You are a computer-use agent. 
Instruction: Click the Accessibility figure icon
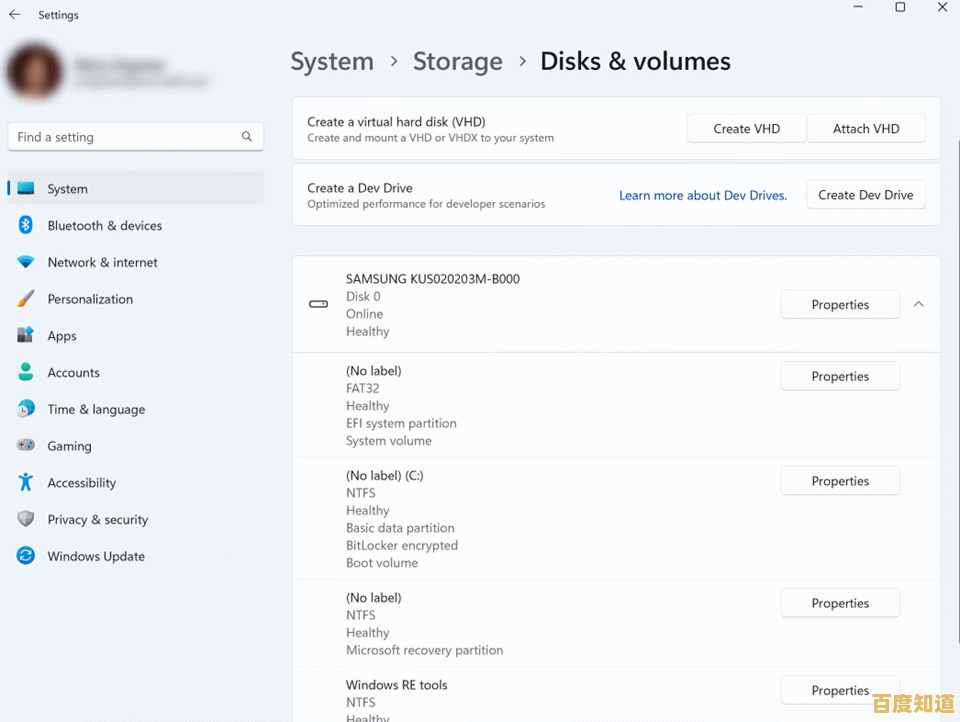26,483
